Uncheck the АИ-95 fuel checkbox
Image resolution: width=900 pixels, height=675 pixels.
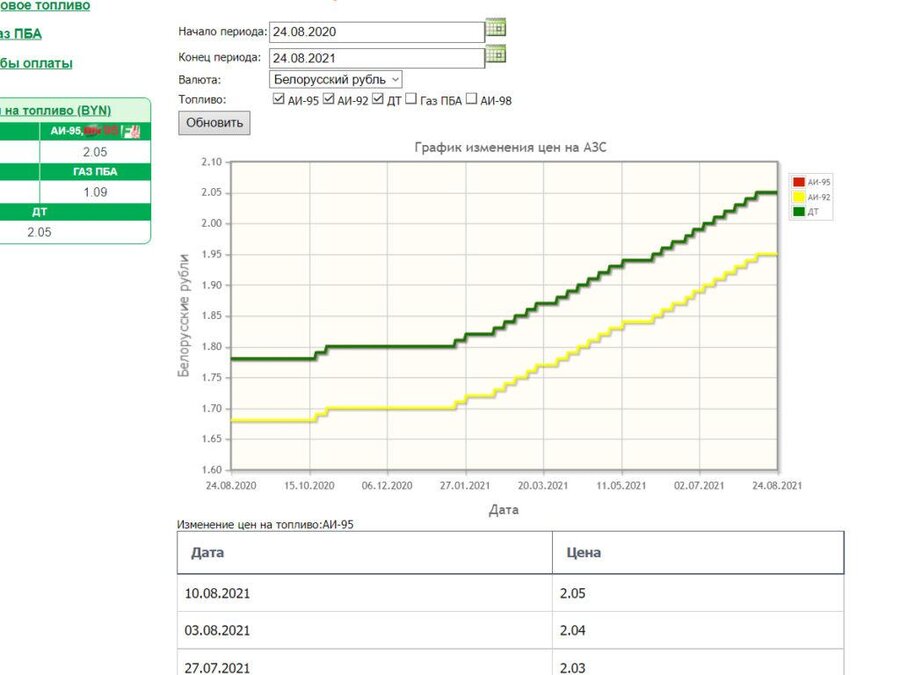tap(279, 99)
